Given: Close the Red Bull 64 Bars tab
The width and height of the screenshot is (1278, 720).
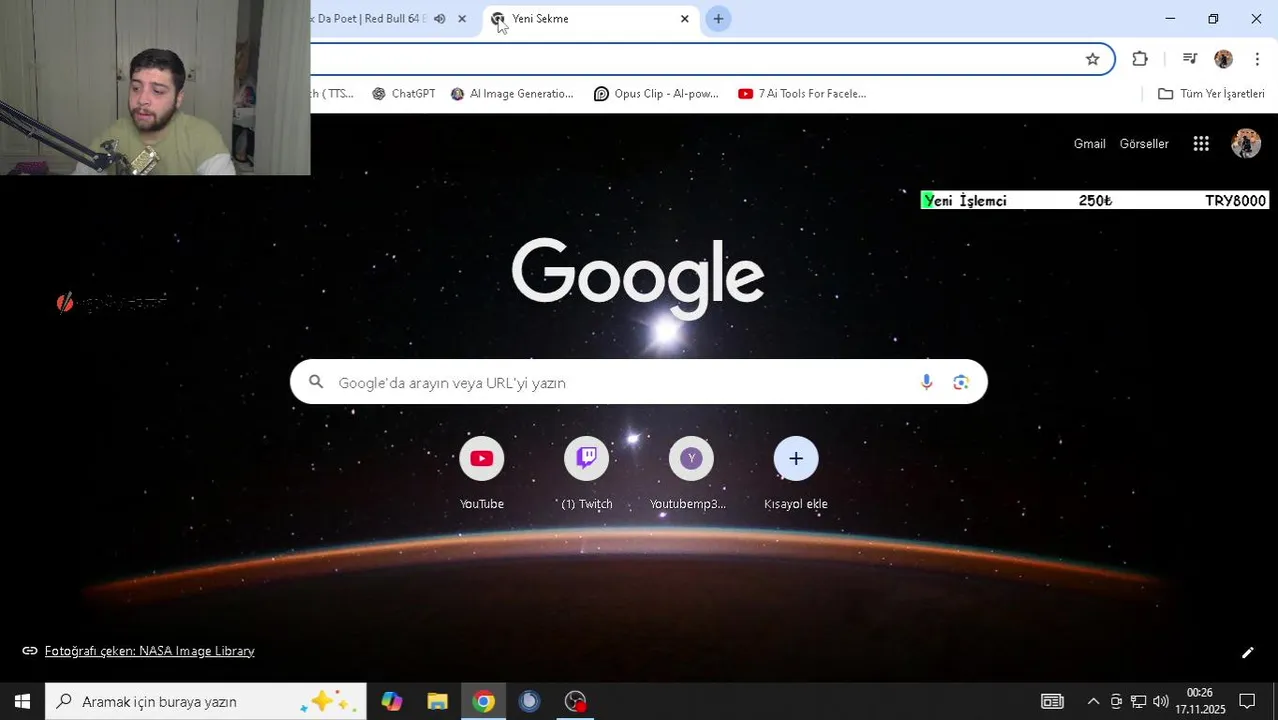Looking at the screenshot, I should pyautogui.click(x=462, y=19).
